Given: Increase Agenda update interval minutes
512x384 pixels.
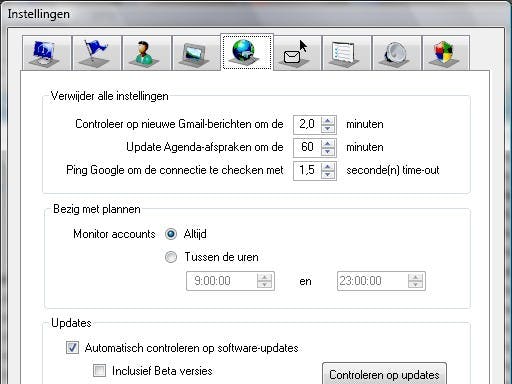Looking at the screenshot, I should [x=328, y=144].
